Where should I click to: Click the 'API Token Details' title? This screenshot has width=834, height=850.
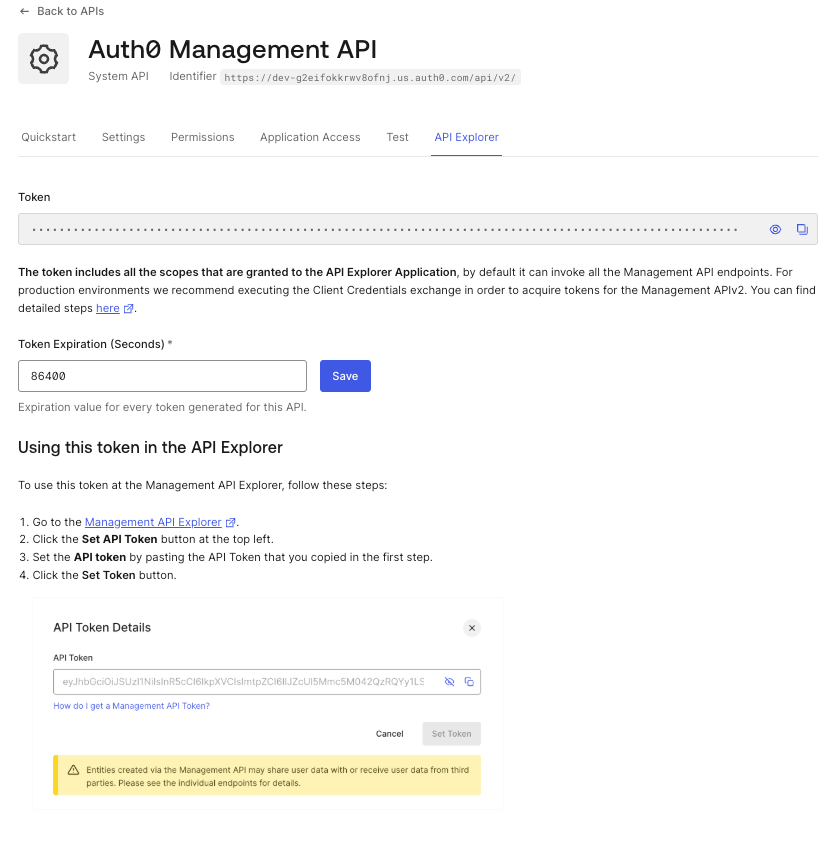coord(102,628)
